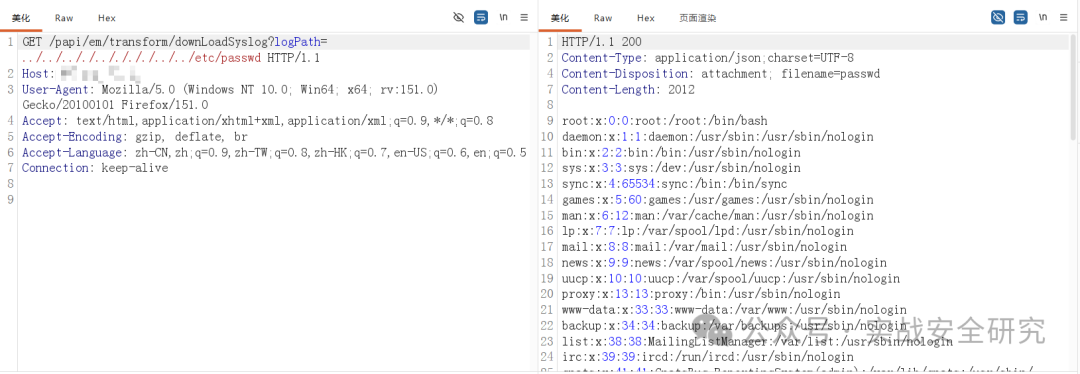Click the daemon:x:1:1 passwd entry
The height and width of the screenshot is (374, 1080).
718,137
